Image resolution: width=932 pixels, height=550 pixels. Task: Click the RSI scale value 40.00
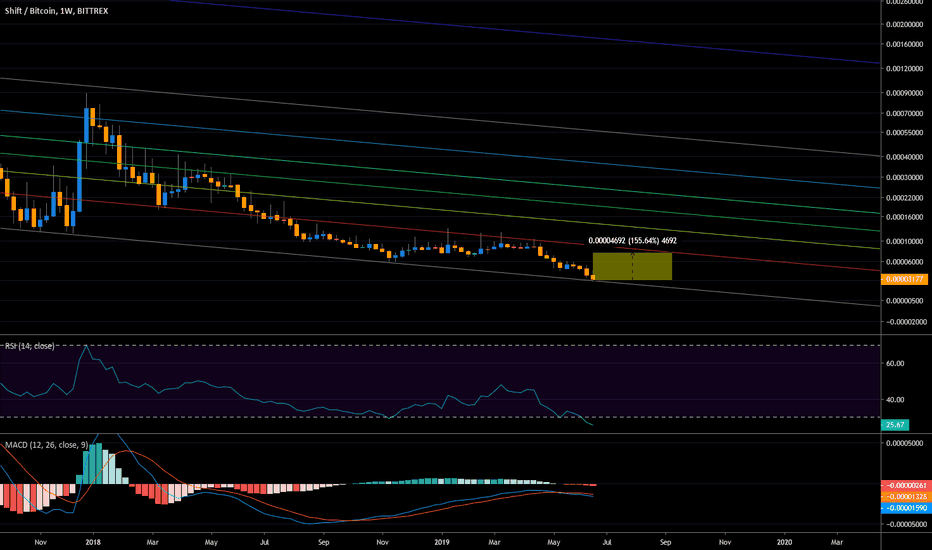pyautogui.click(x=895, y=400)
